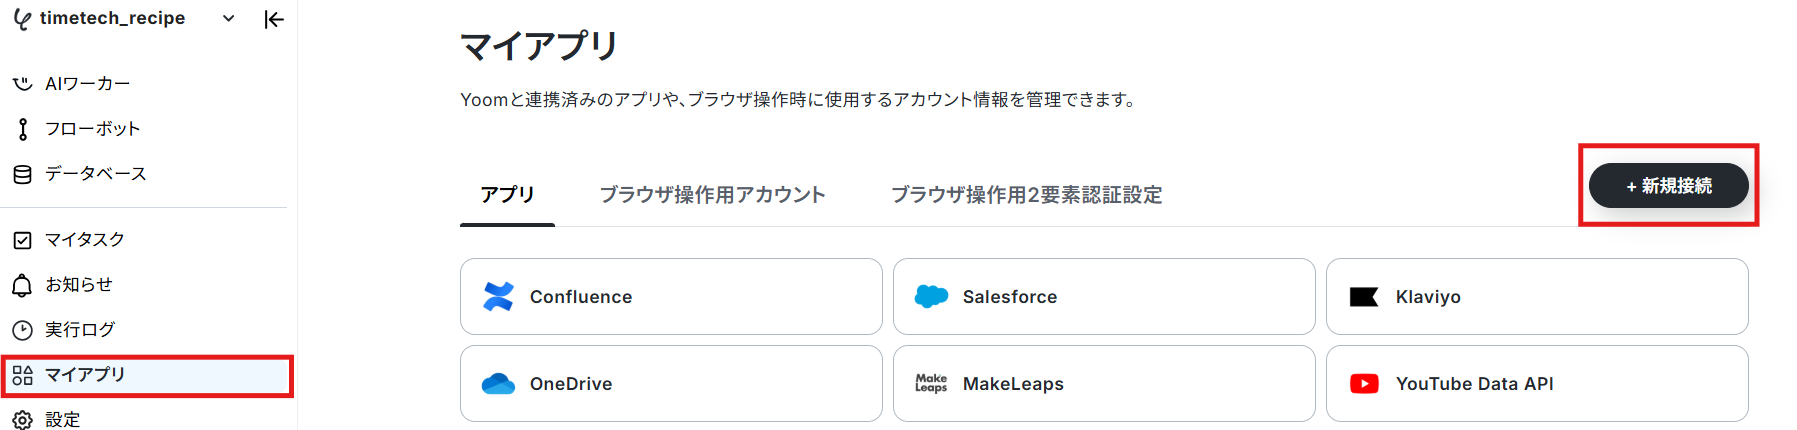
Task: Select マイアプリ in the sidebar
Action: pyautogui.click(x=85, y=375)
